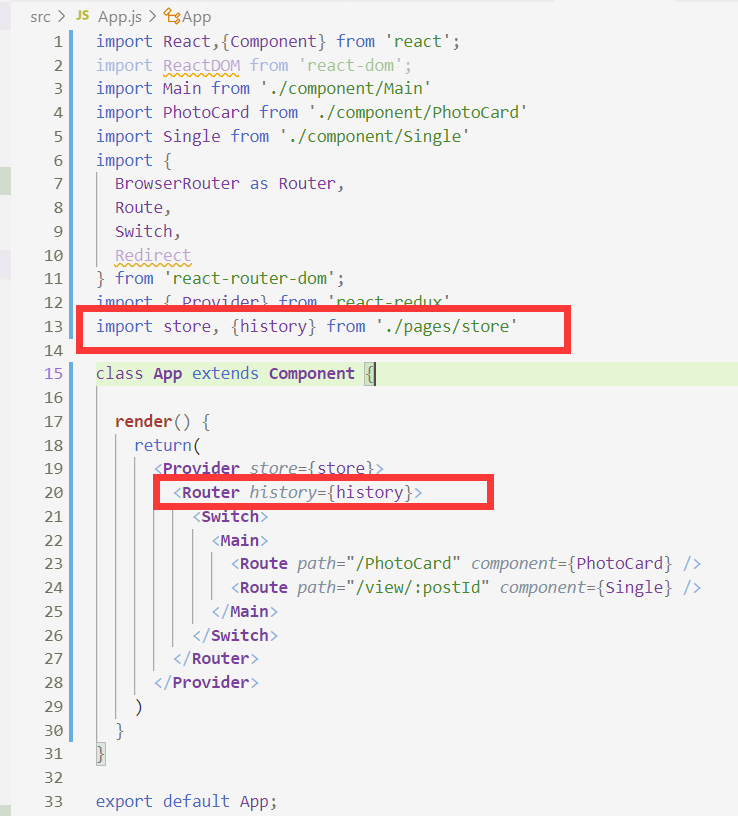Screen dimensions: 738x816
Task: Click closing '</Main>' tag
Action: 245,611
